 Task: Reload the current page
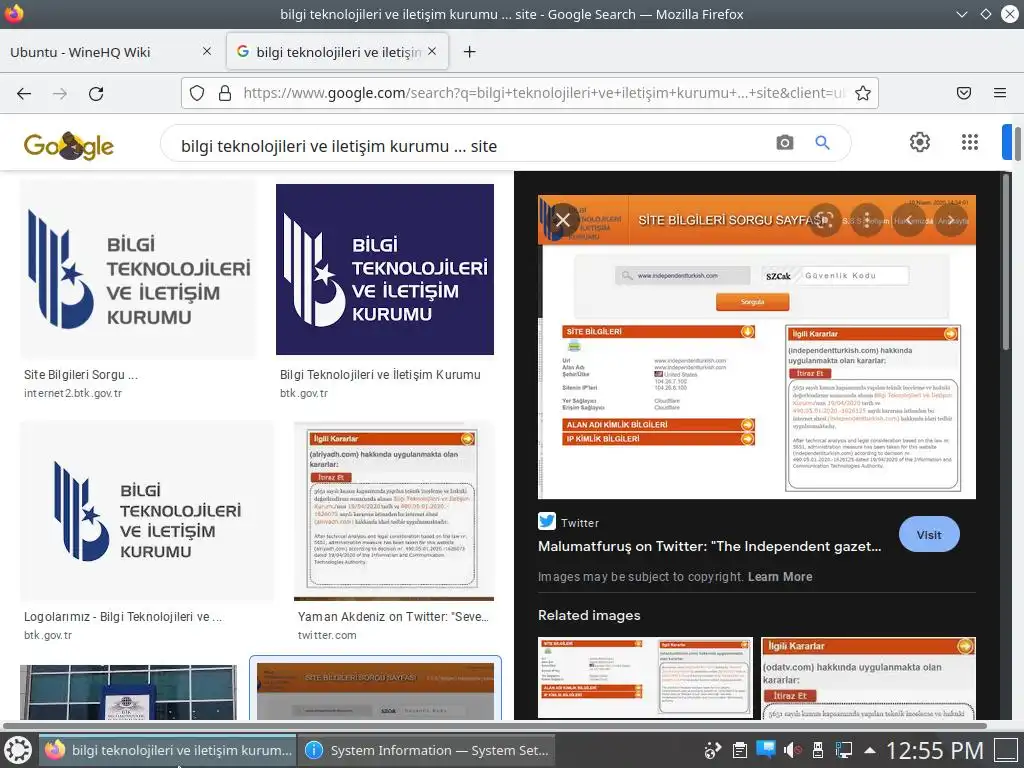pyautogui.click(x=96, y=93)
